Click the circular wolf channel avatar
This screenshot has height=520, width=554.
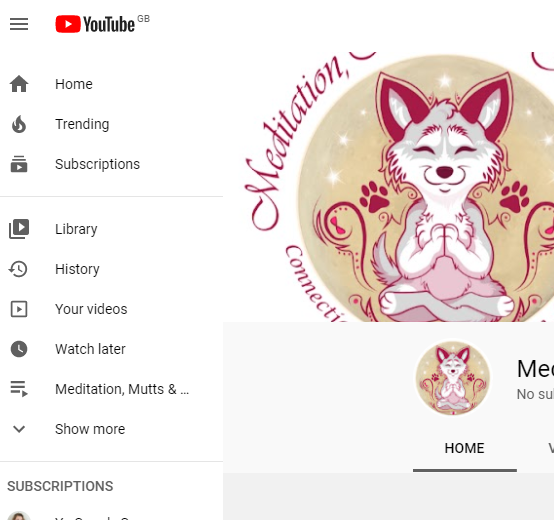pyautogui.click(x=453, y=378)
